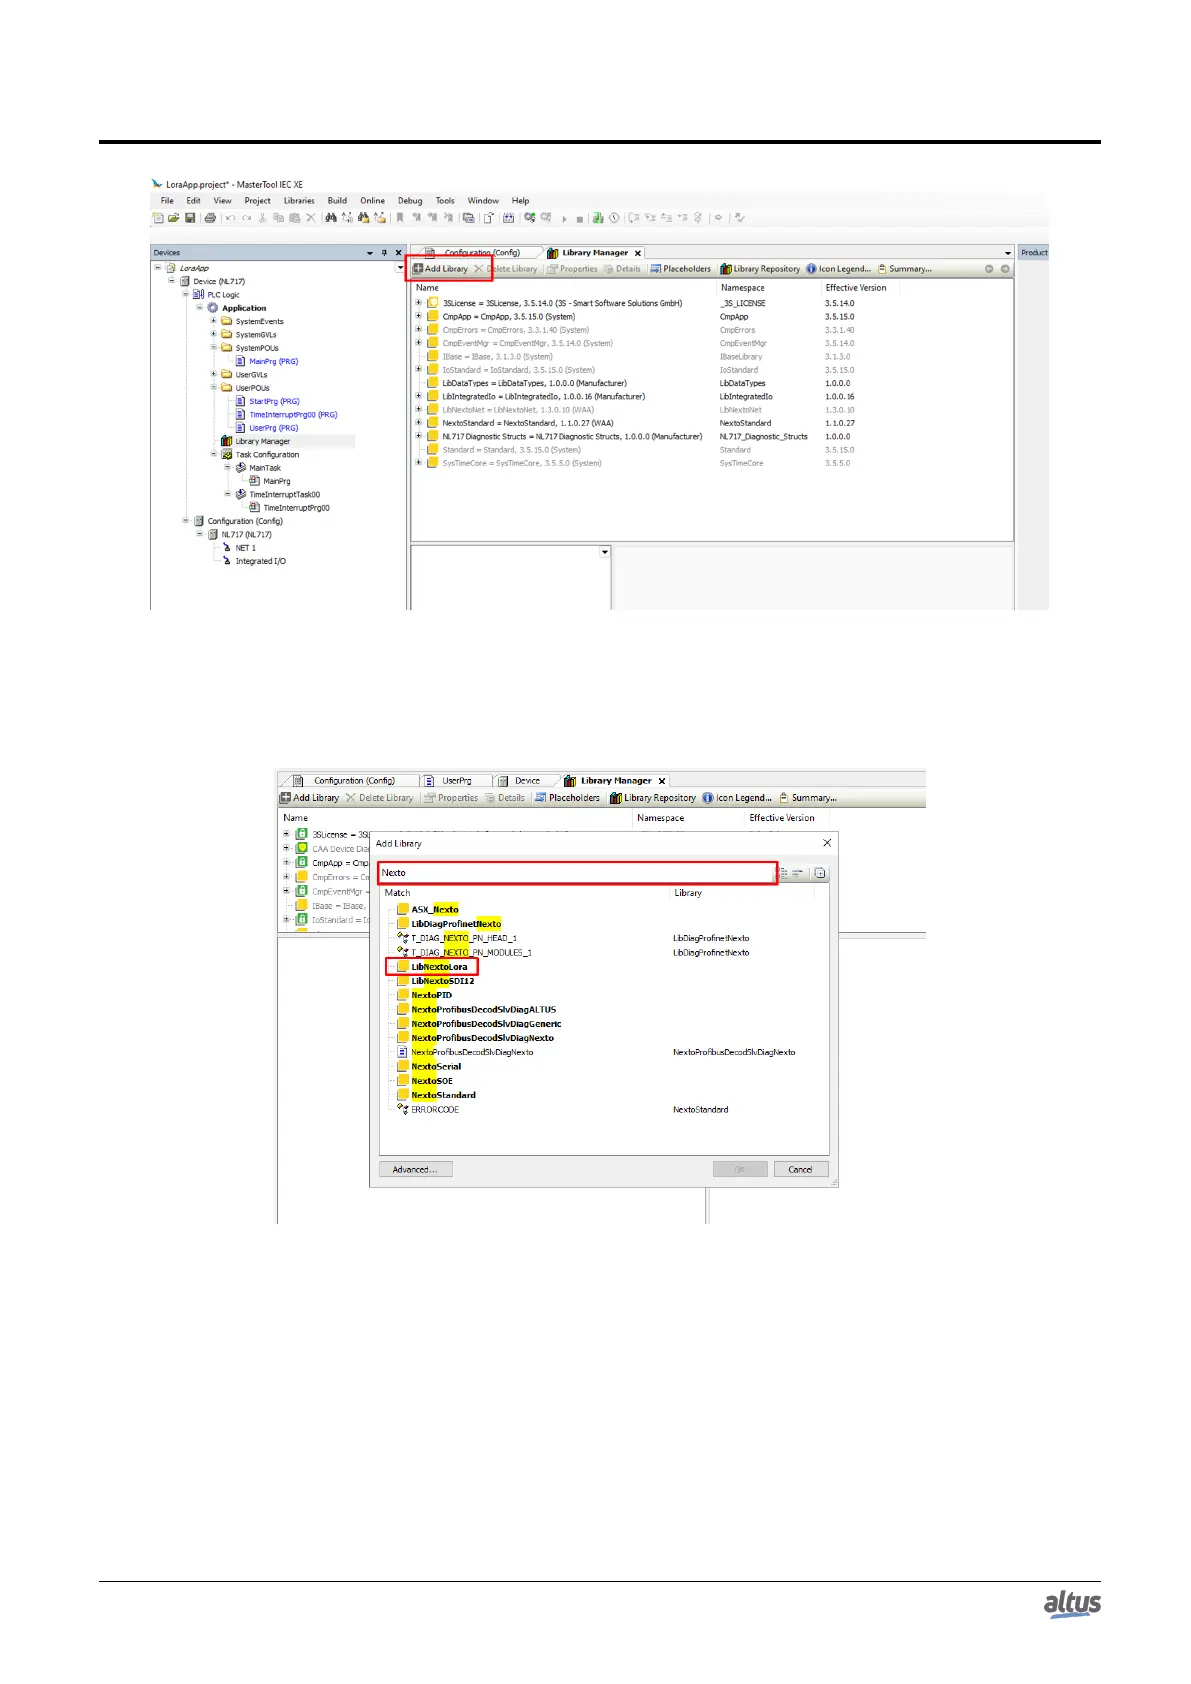The image size is (1191, 1684).
Task: Click the Advanced... button
Action: coord(415,1169)
